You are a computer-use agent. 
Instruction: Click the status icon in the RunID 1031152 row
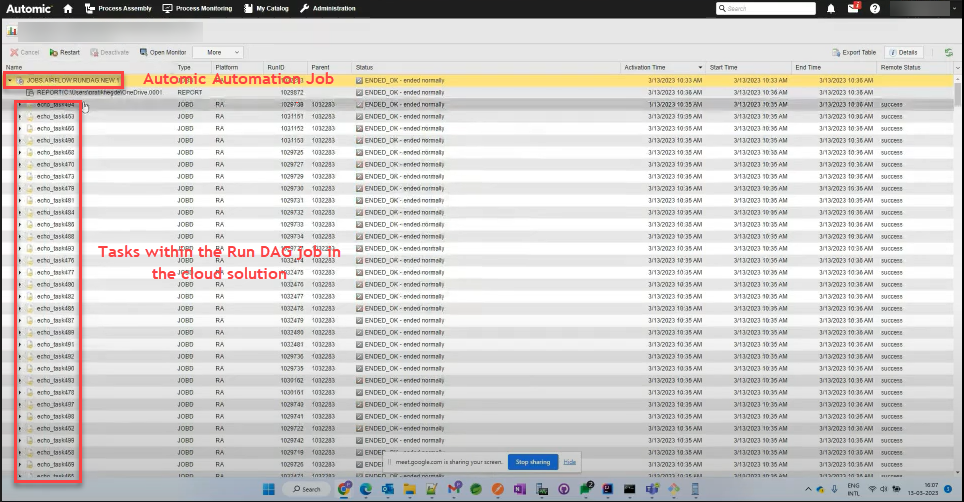359,129
